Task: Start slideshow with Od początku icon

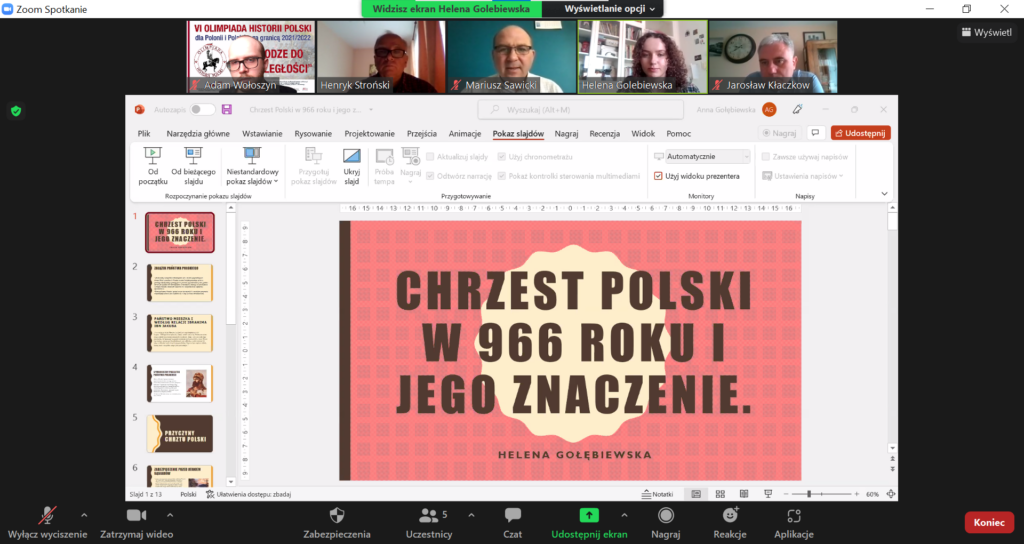Action: click(x=153, y=156)
